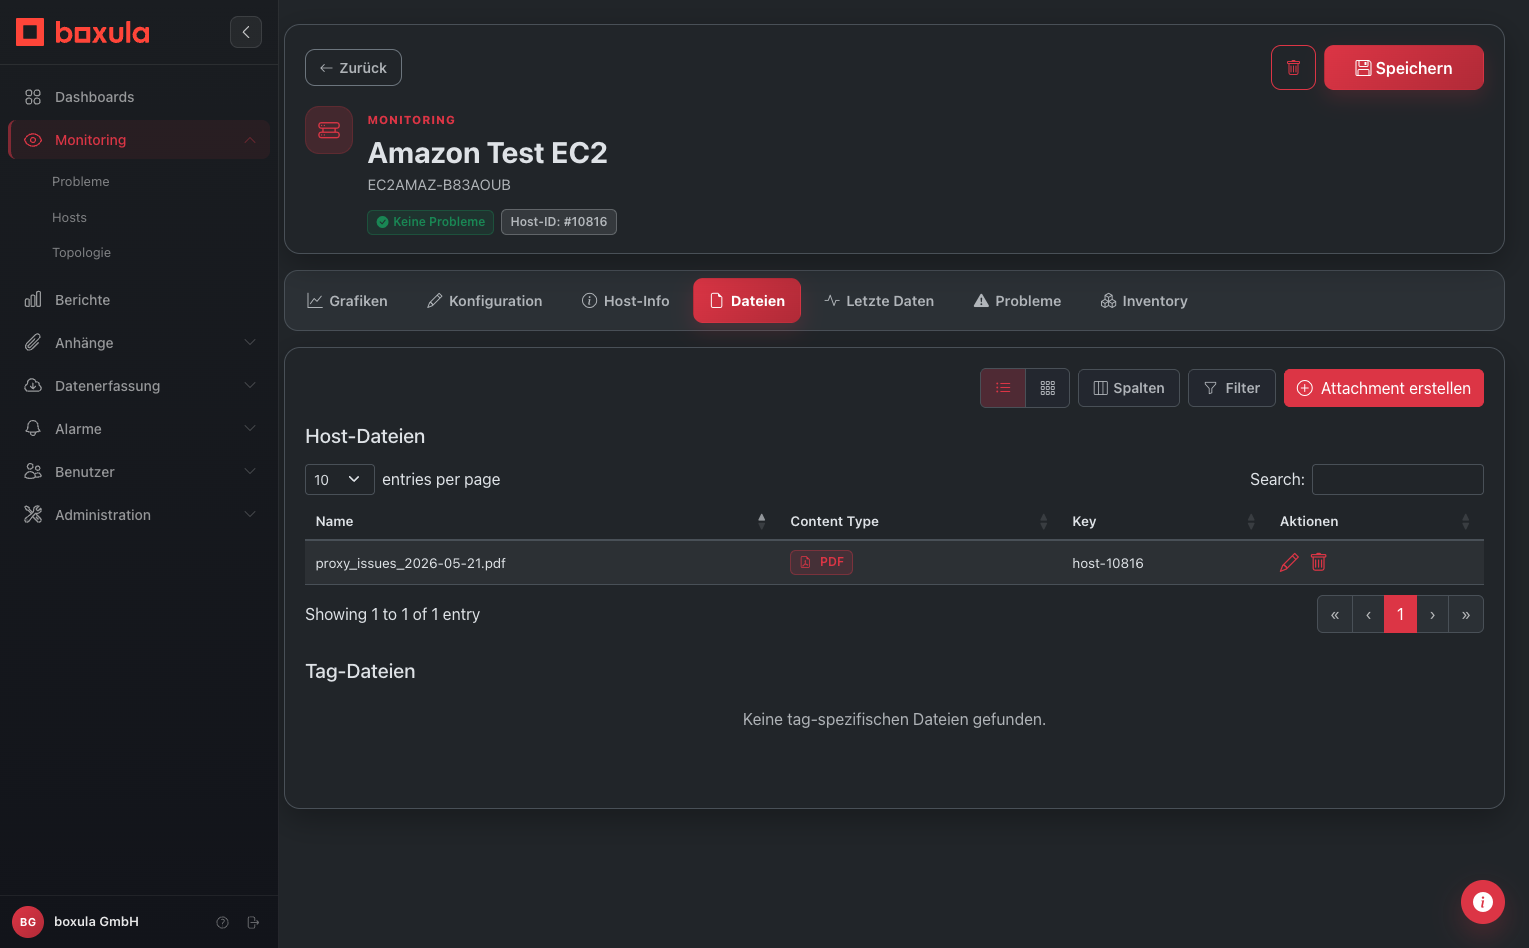Click the Showing 1 to 1 of 1 entry text
This screenshot has height=948, width=1529.
point(392,614)
